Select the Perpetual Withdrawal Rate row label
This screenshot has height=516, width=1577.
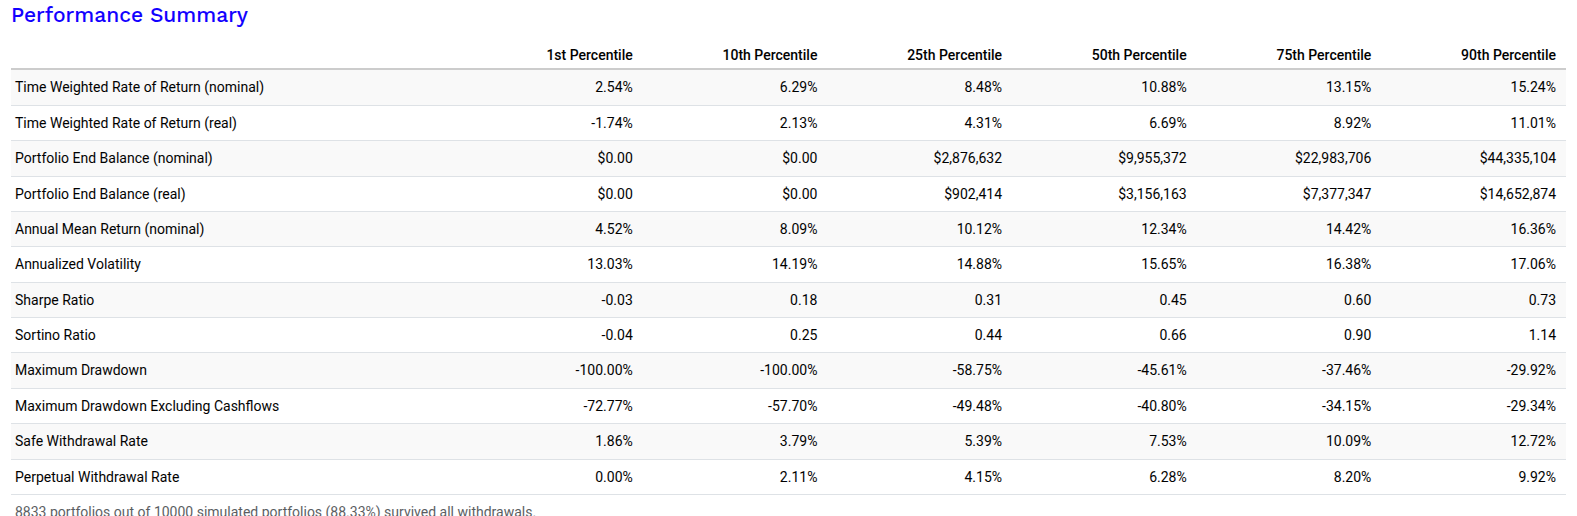coord(97,477)
